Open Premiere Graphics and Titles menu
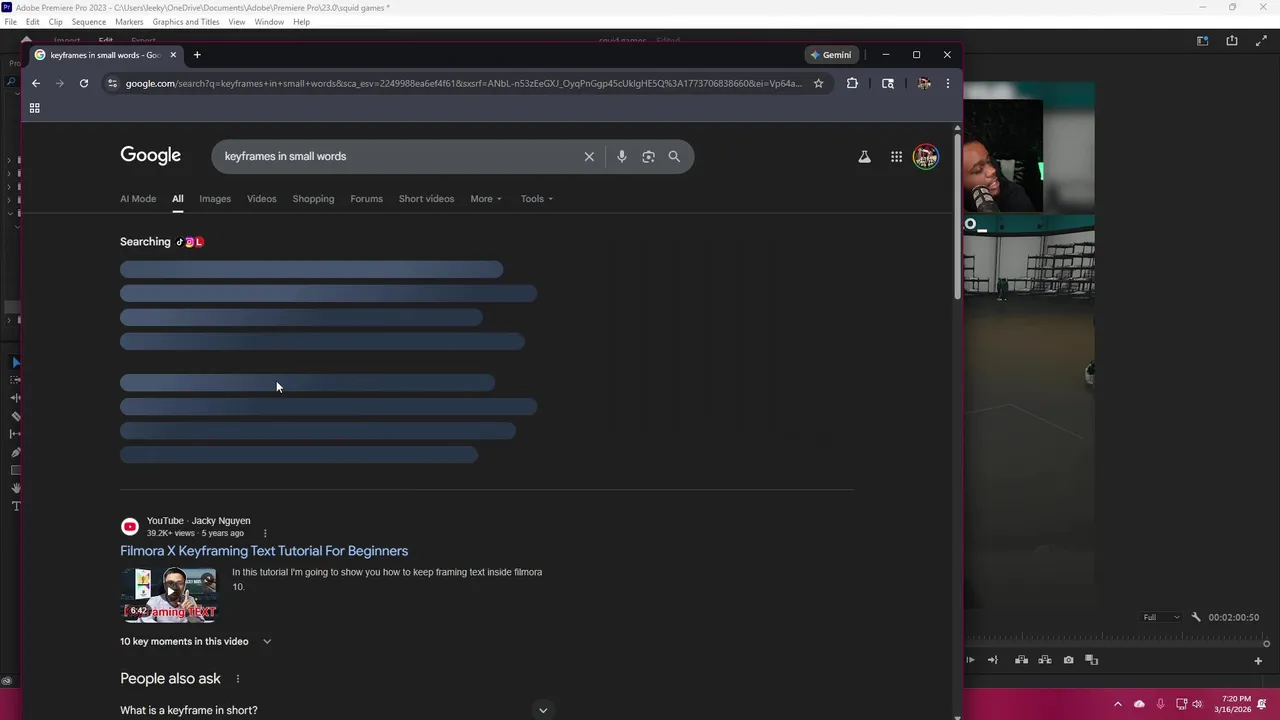The width and height of the screenshot is (1280, 720). 186,22
